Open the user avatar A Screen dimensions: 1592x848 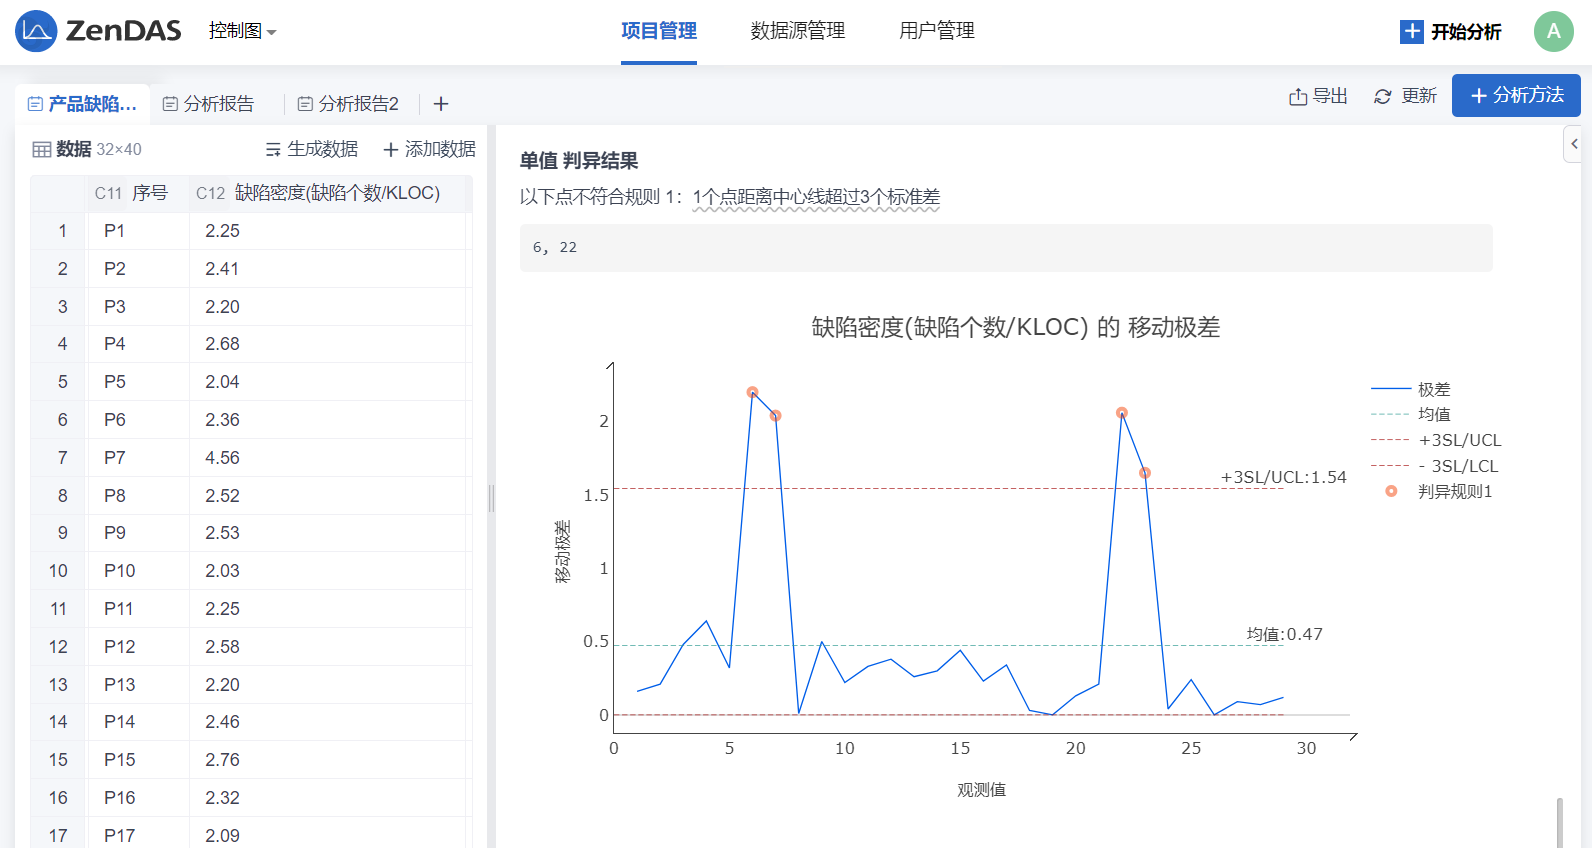tap(1553, 31)
